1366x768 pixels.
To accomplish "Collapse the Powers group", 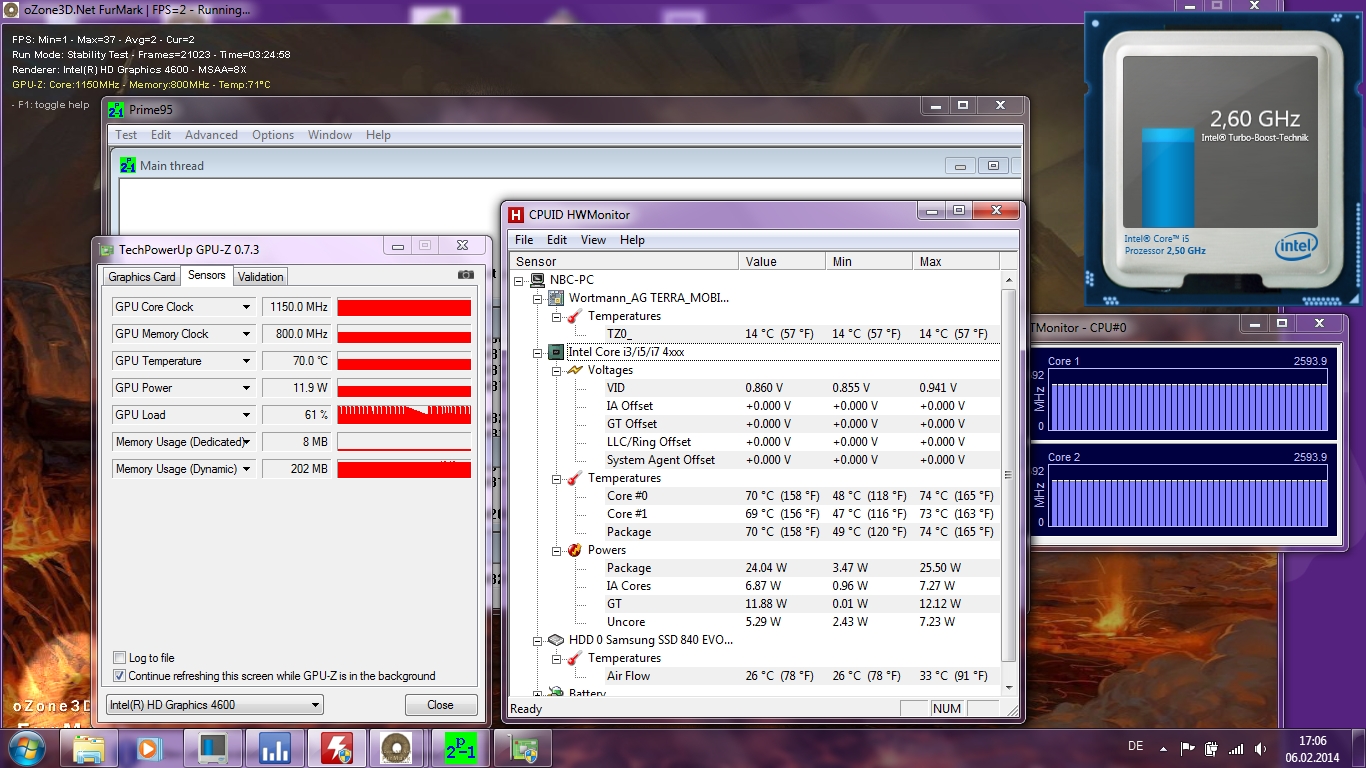I will [x=557, y=551].
